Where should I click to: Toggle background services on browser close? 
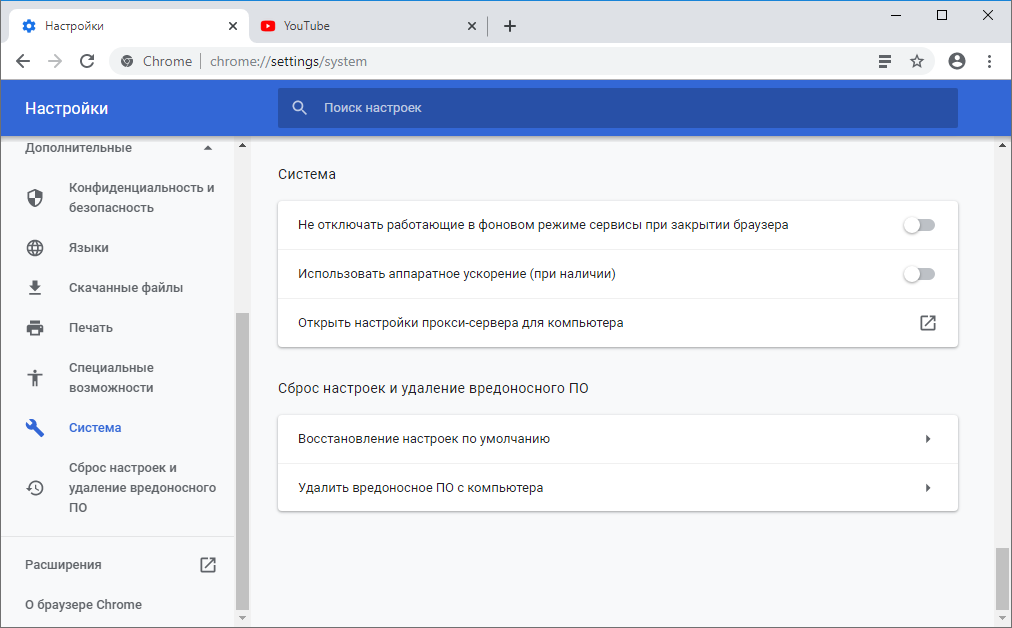tap(918, 225)
